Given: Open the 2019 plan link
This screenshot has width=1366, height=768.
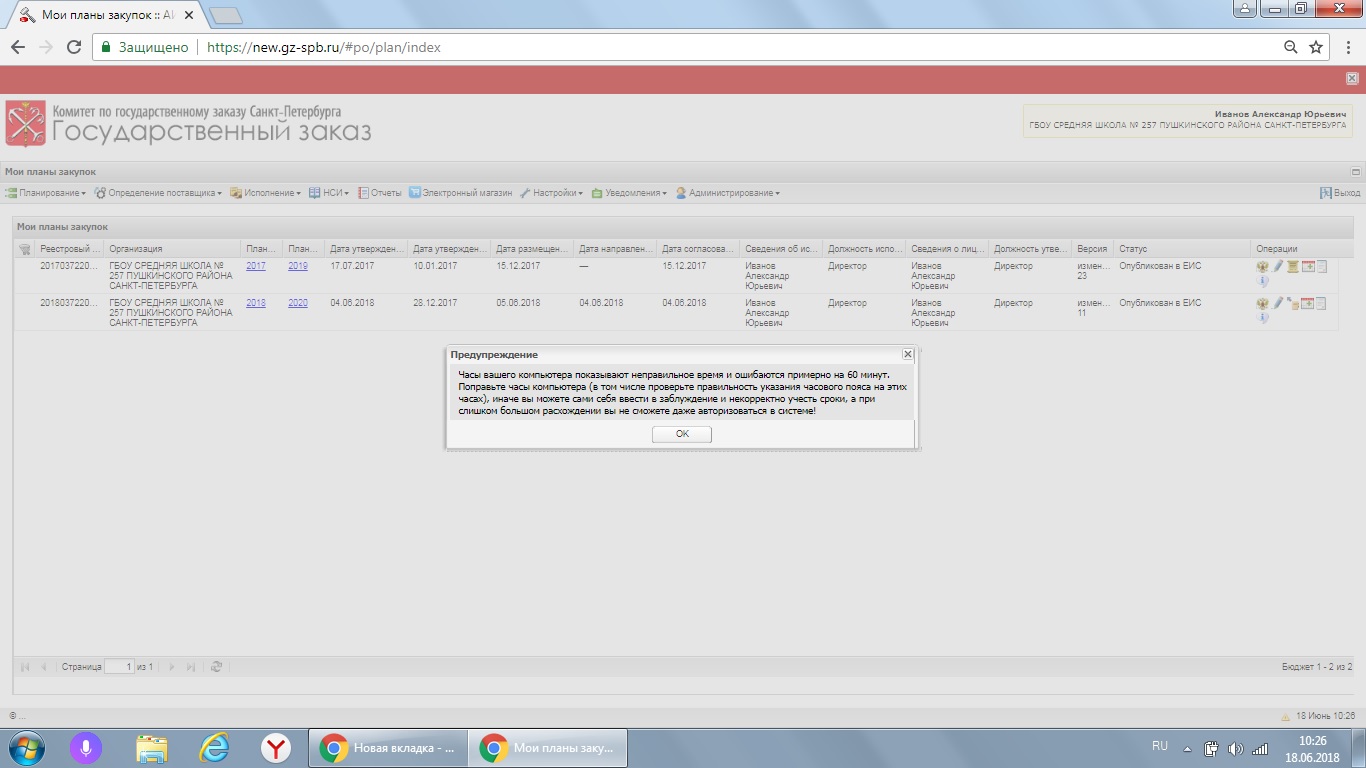Looking at the screenshot, I should (x=298, y=266).
